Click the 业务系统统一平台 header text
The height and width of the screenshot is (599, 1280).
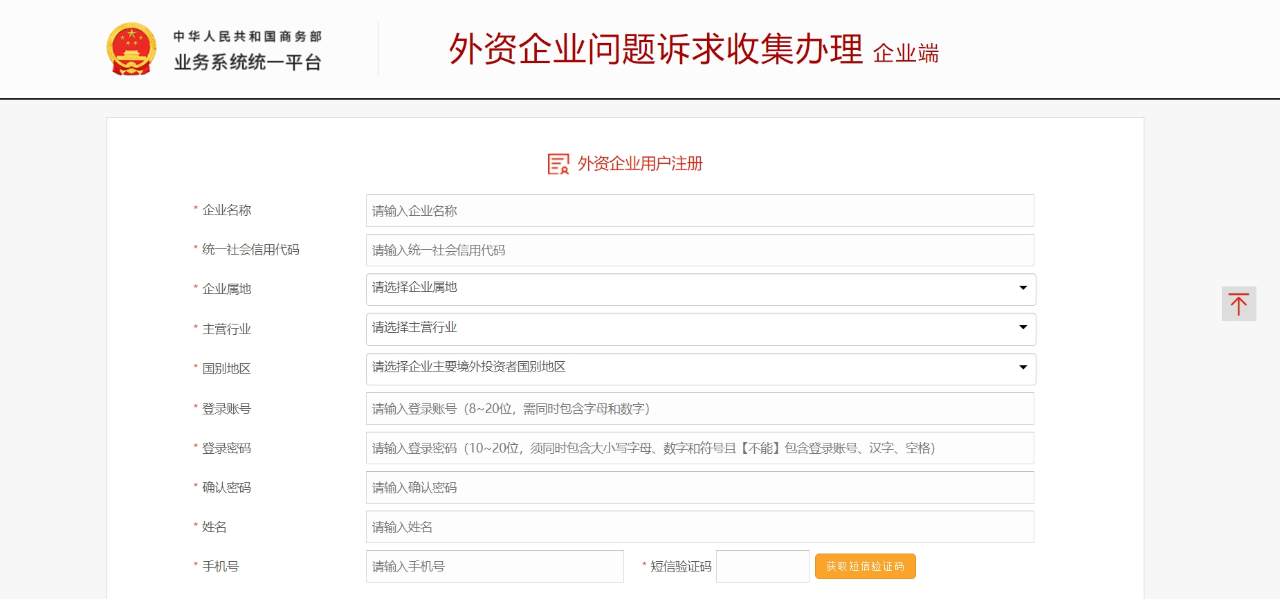click(248, 63)
